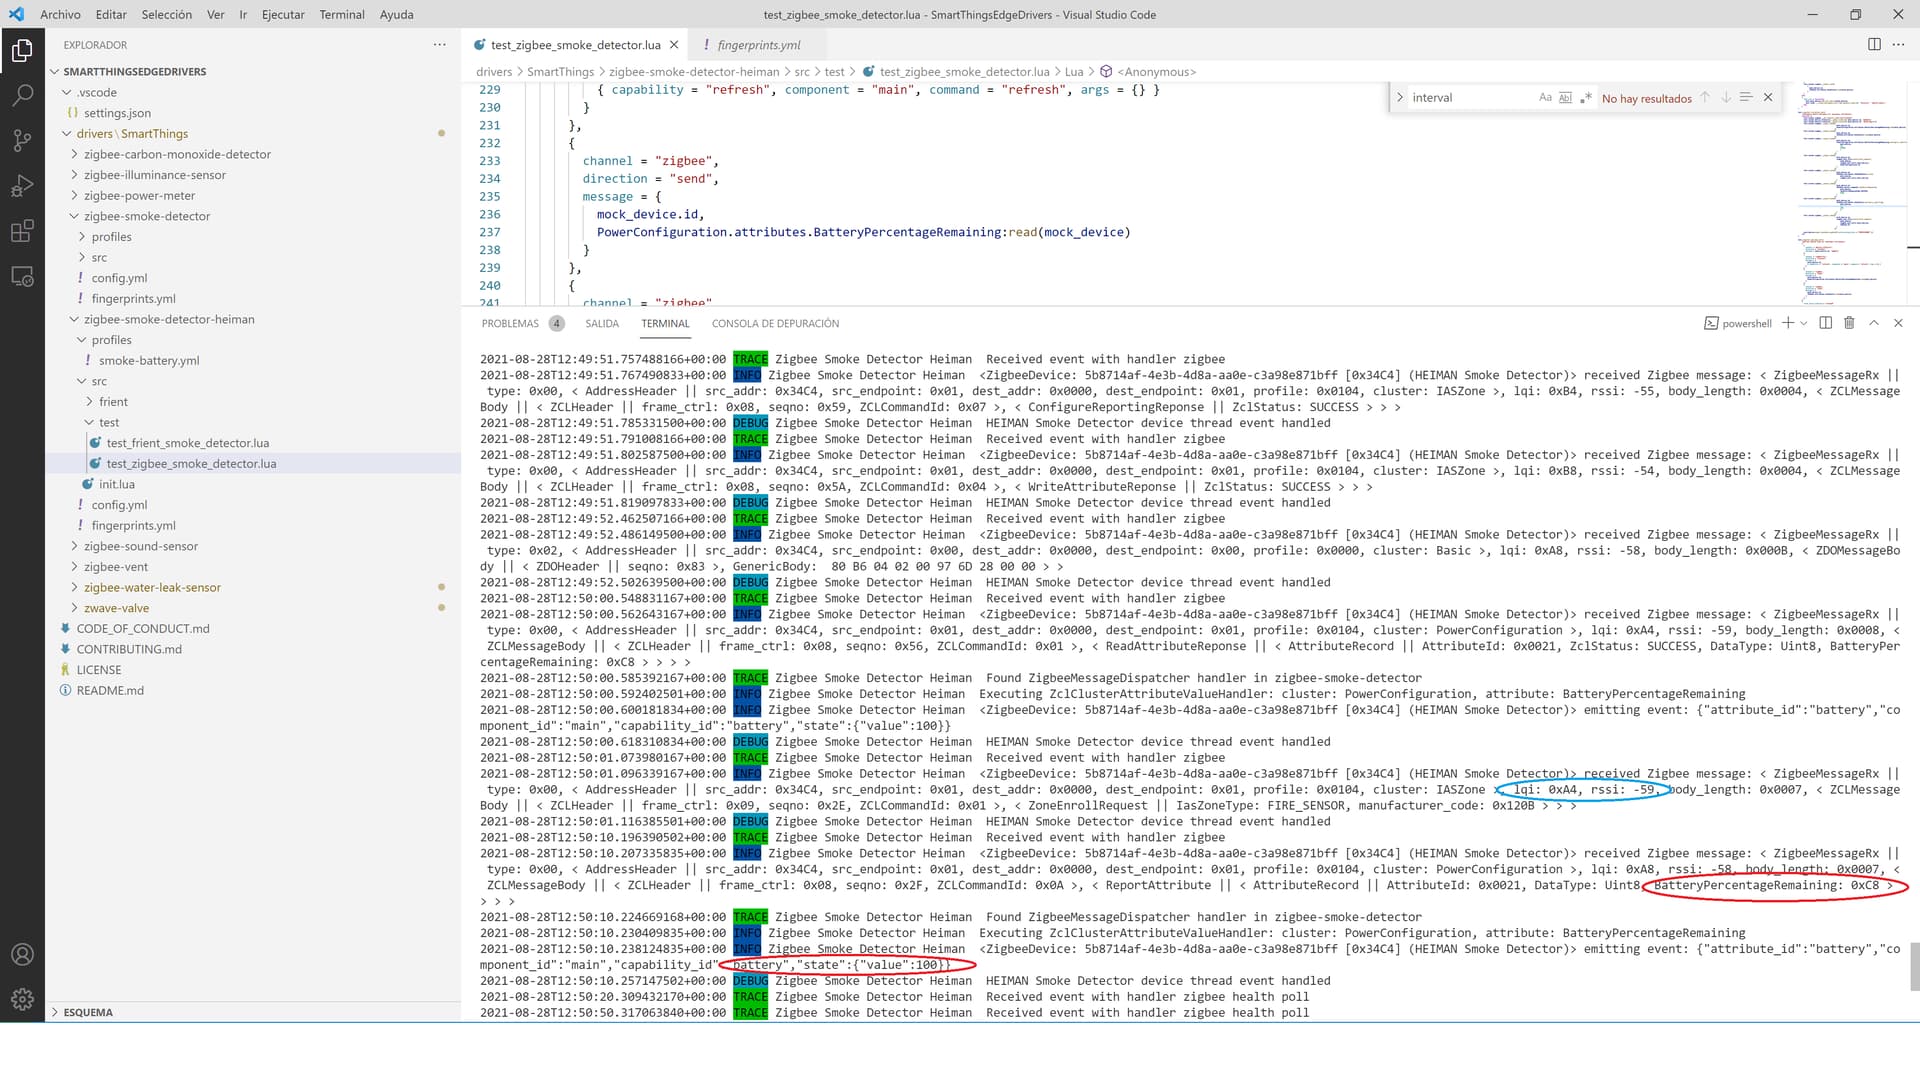Toggle find in selection
This screenshot has height=1080, width=1920.
[1746, 97]
